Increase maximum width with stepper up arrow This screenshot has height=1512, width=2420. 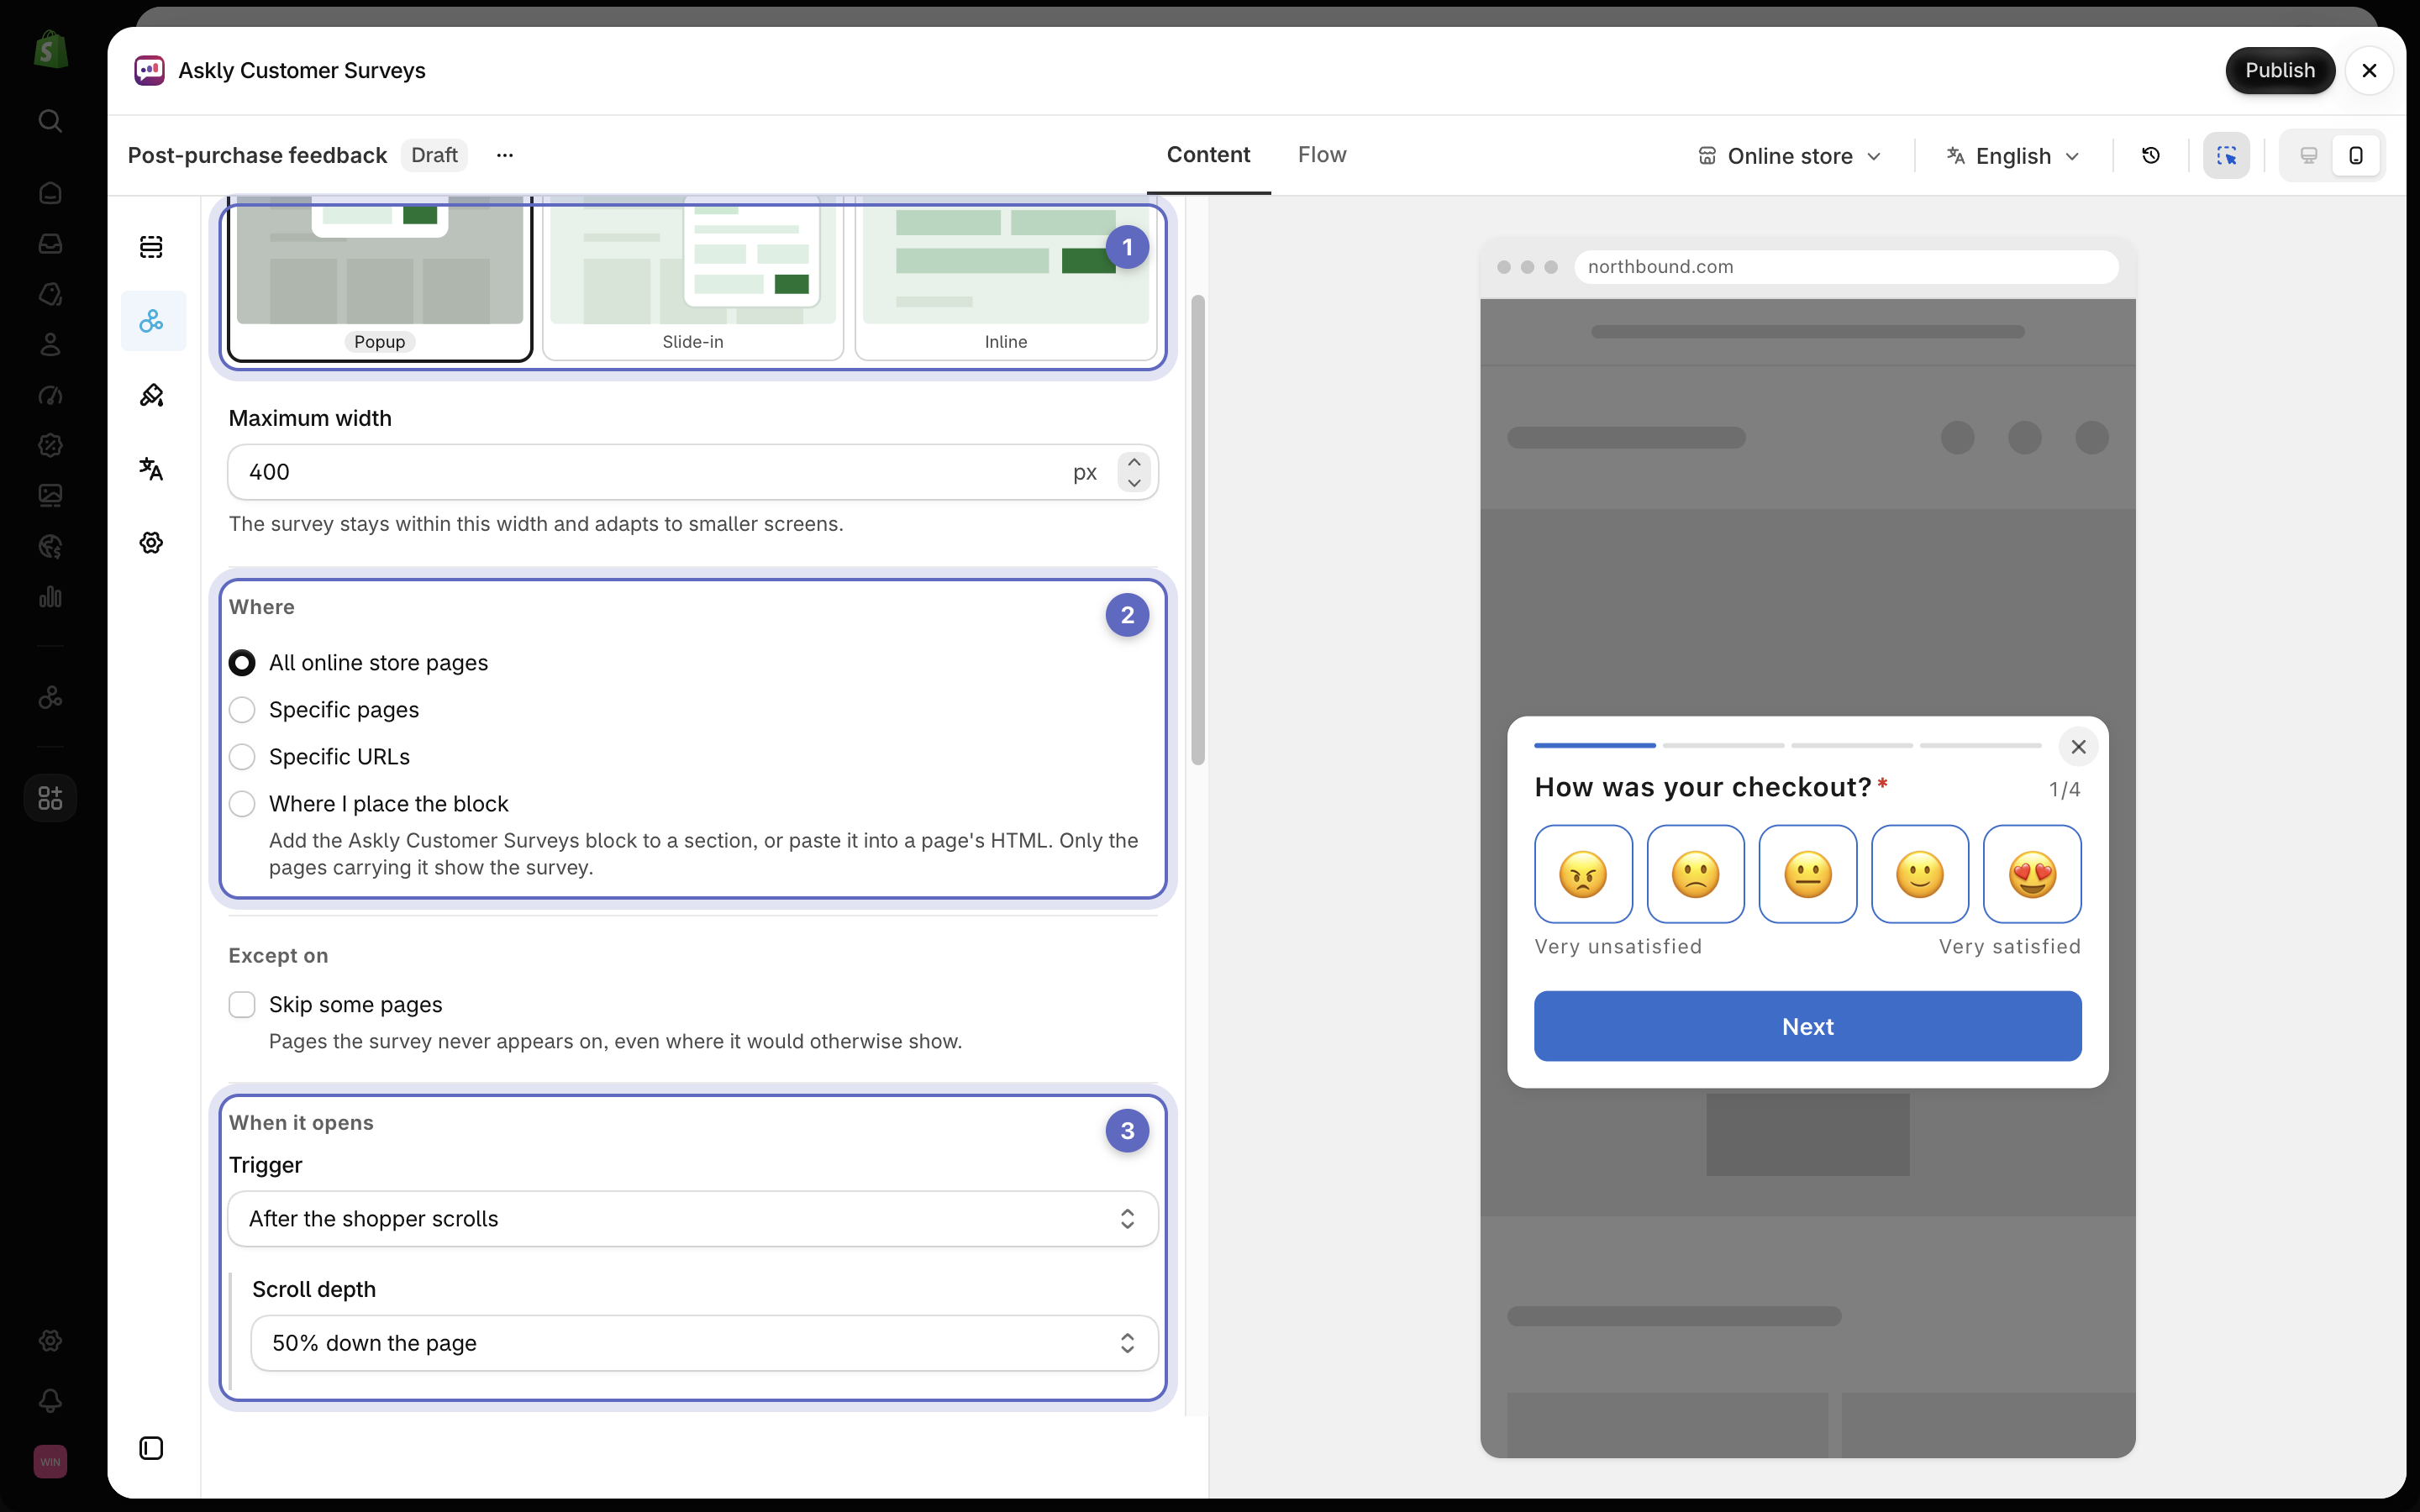(x=1134, y=462)
